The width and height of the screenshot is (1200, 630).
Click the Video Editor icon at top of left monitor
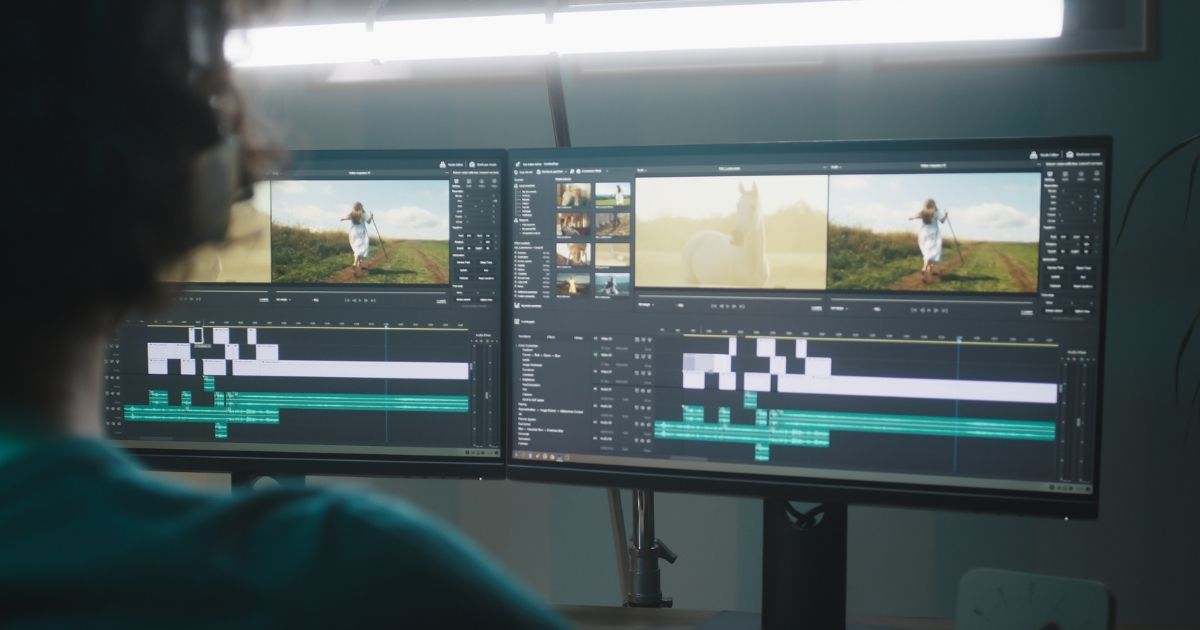442,161
